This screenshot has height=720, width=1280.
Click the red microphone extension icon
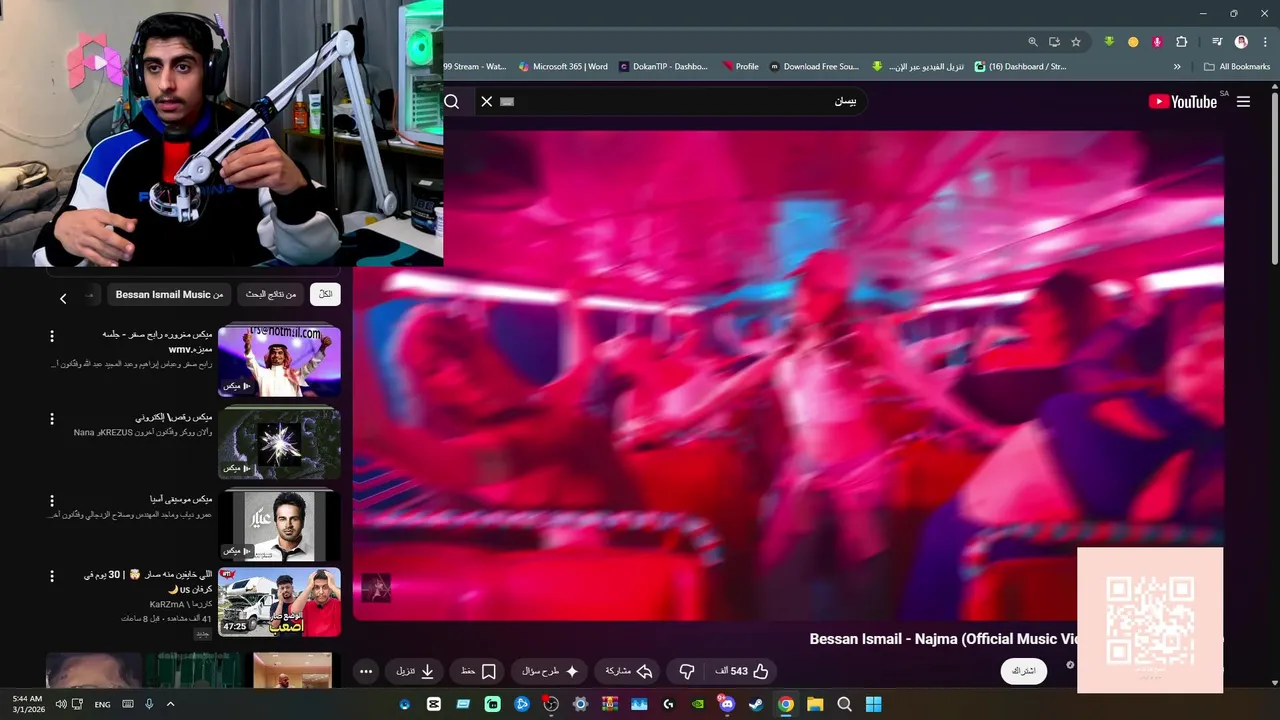[x=1157, y=42]
